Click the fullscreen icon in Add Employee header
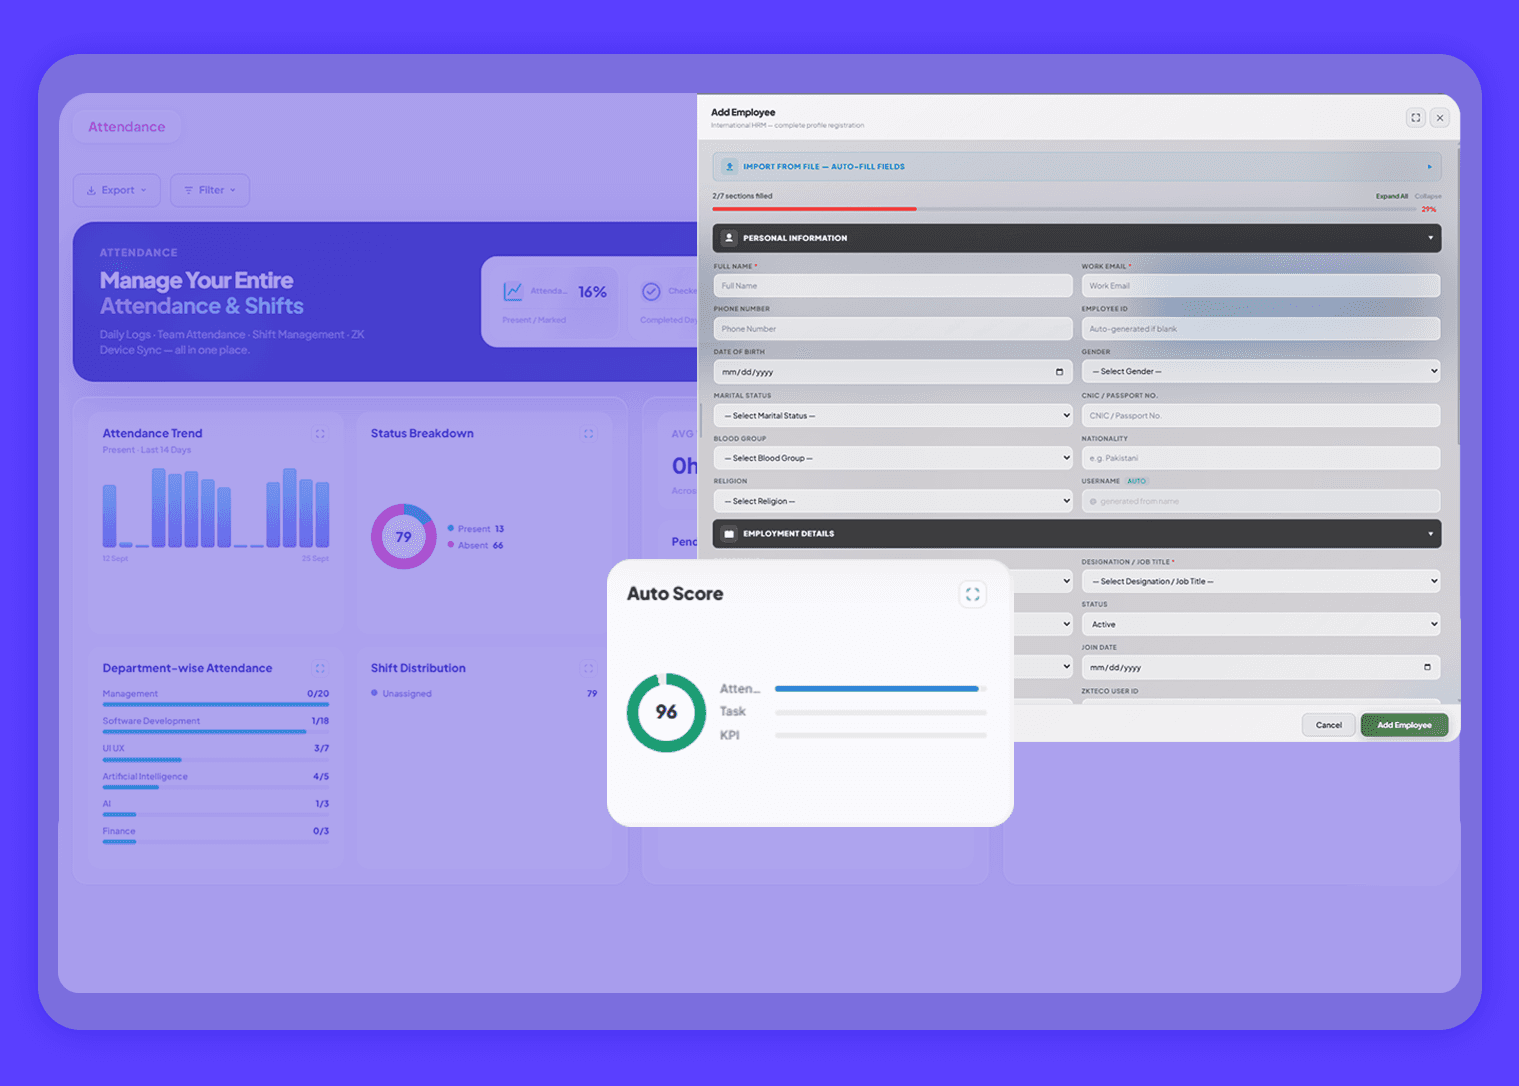1519x1086 pixels. [1415, 118]
